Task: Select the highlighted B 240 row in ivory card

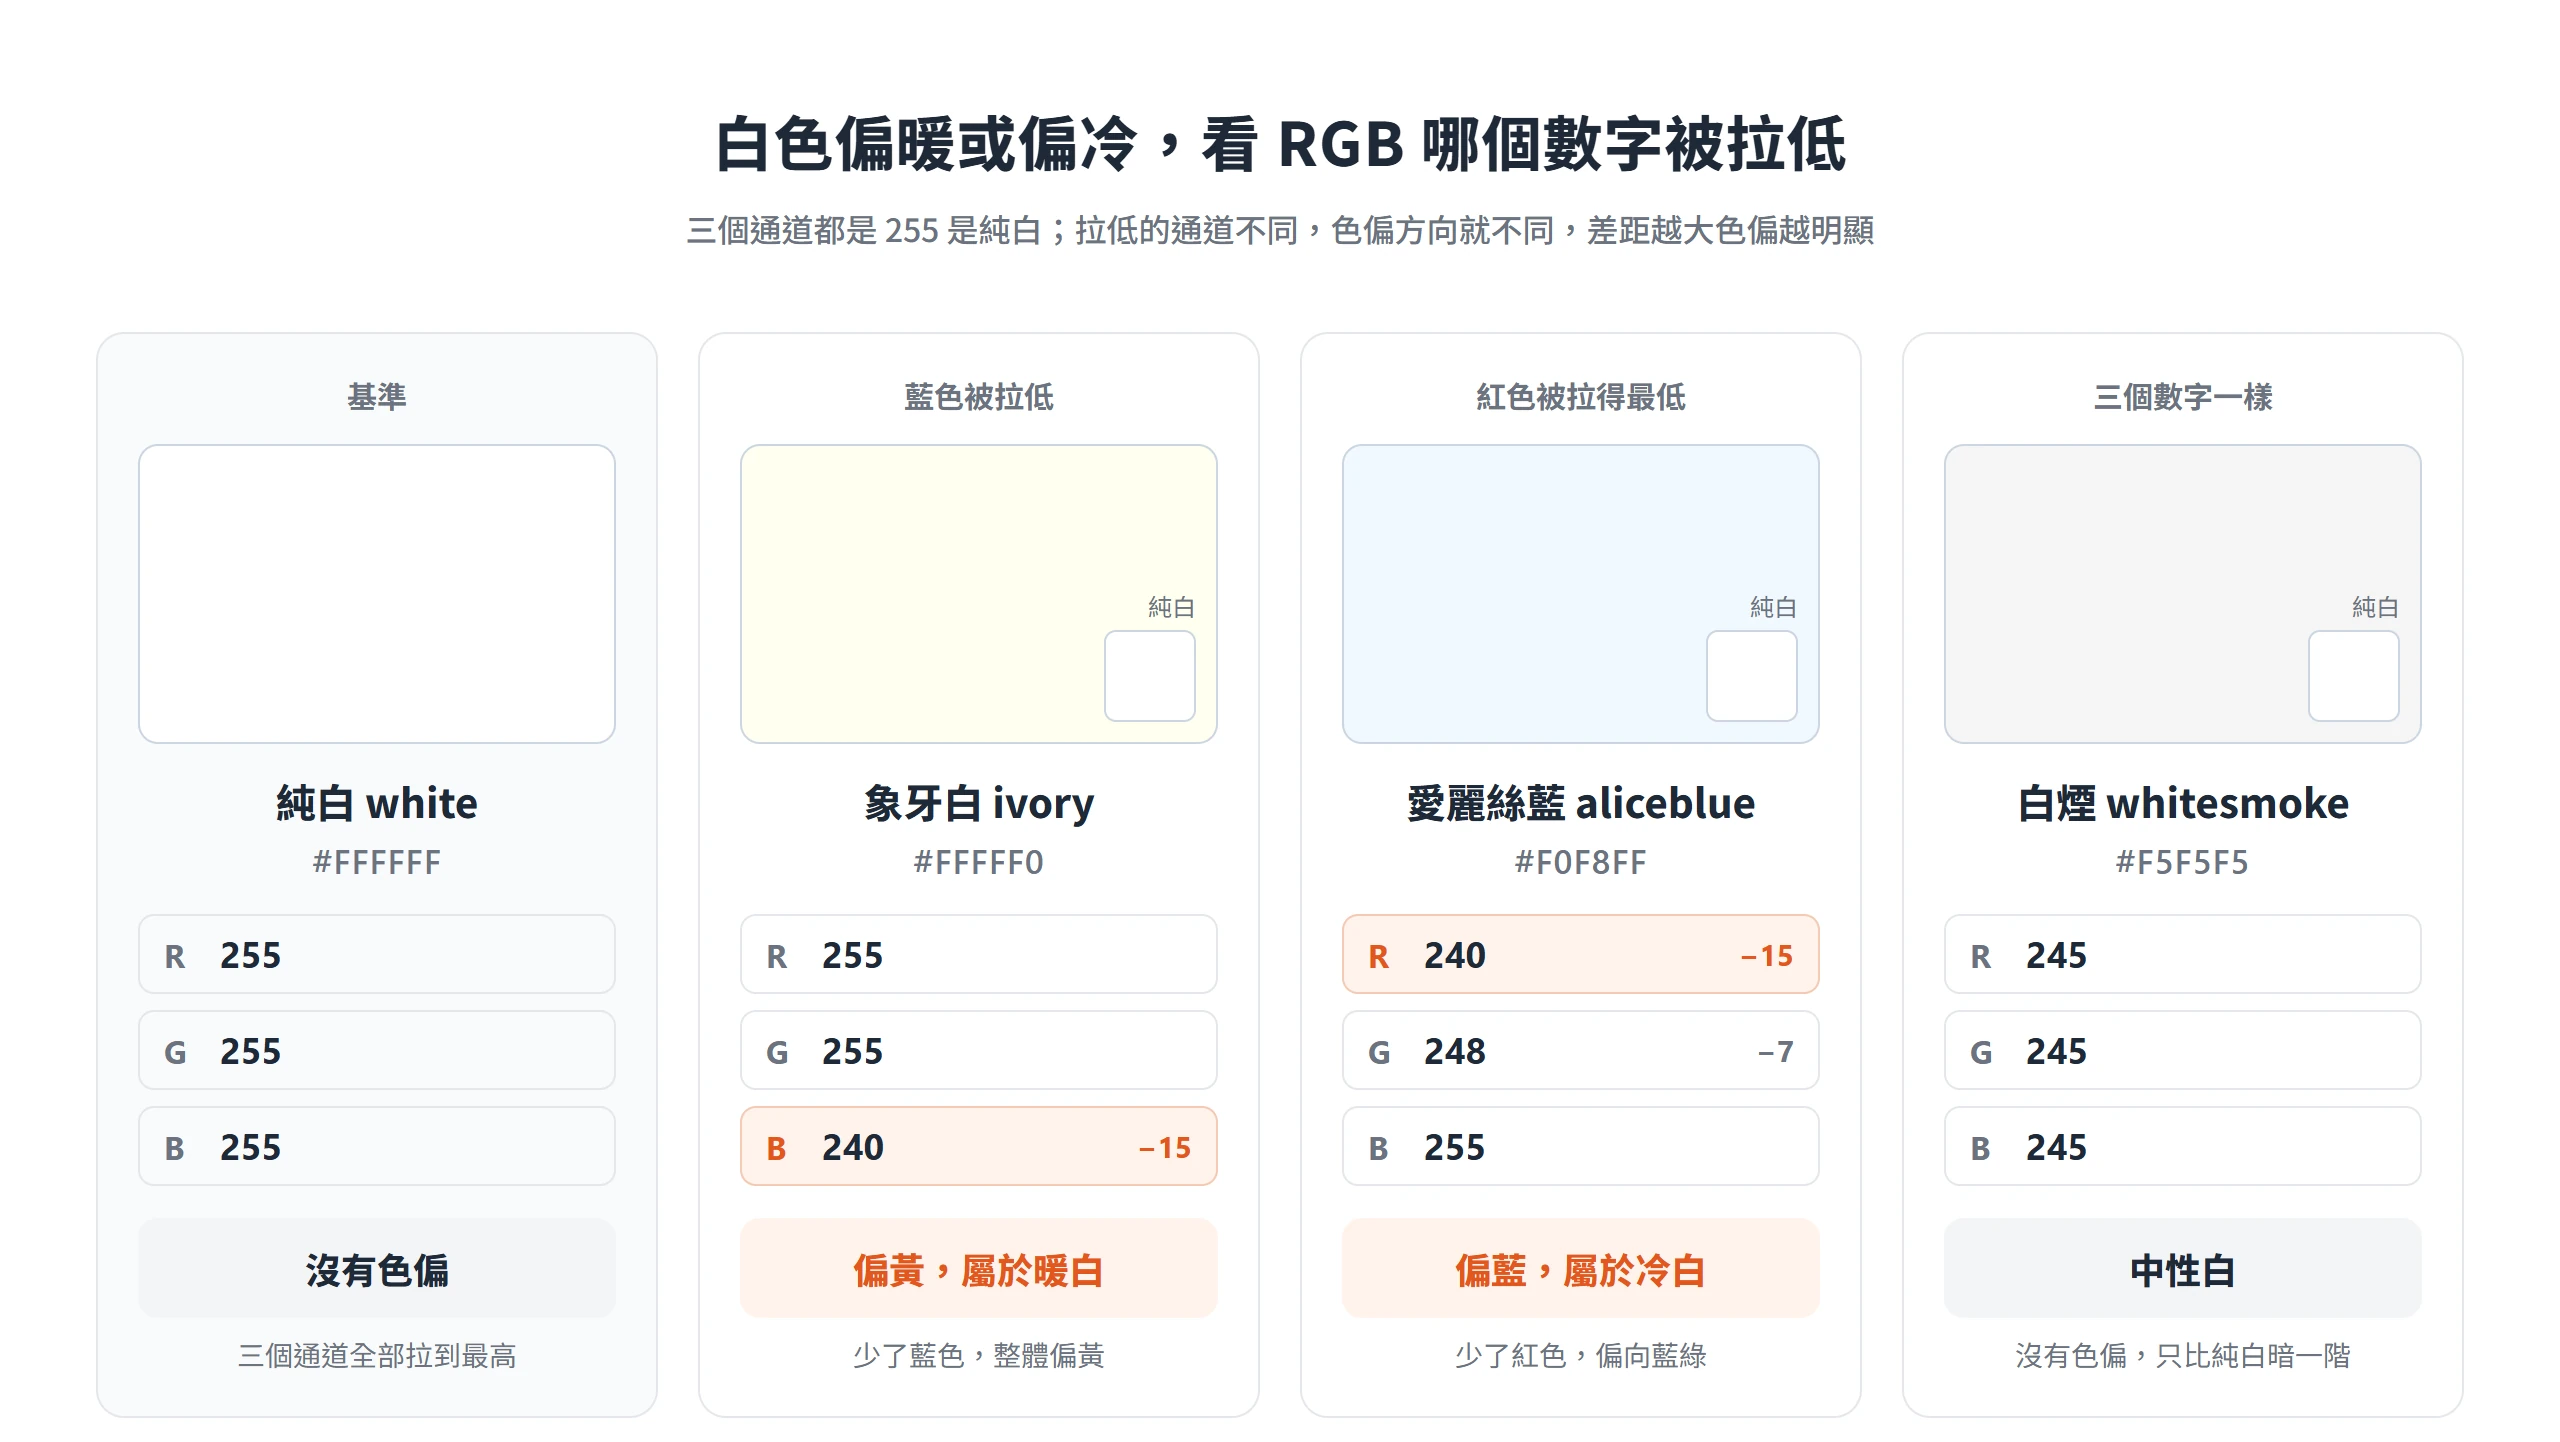Action: (x=979, y=1146)
